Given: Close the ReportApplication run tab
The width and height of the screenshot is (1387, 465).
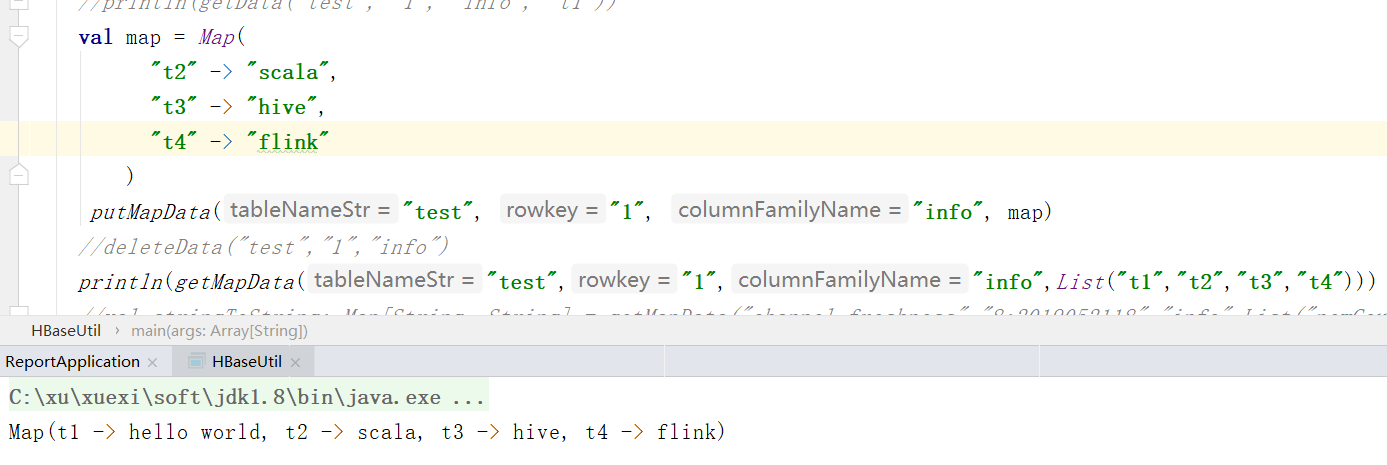Looking at the screenshot, I should [x=152, y=362].
